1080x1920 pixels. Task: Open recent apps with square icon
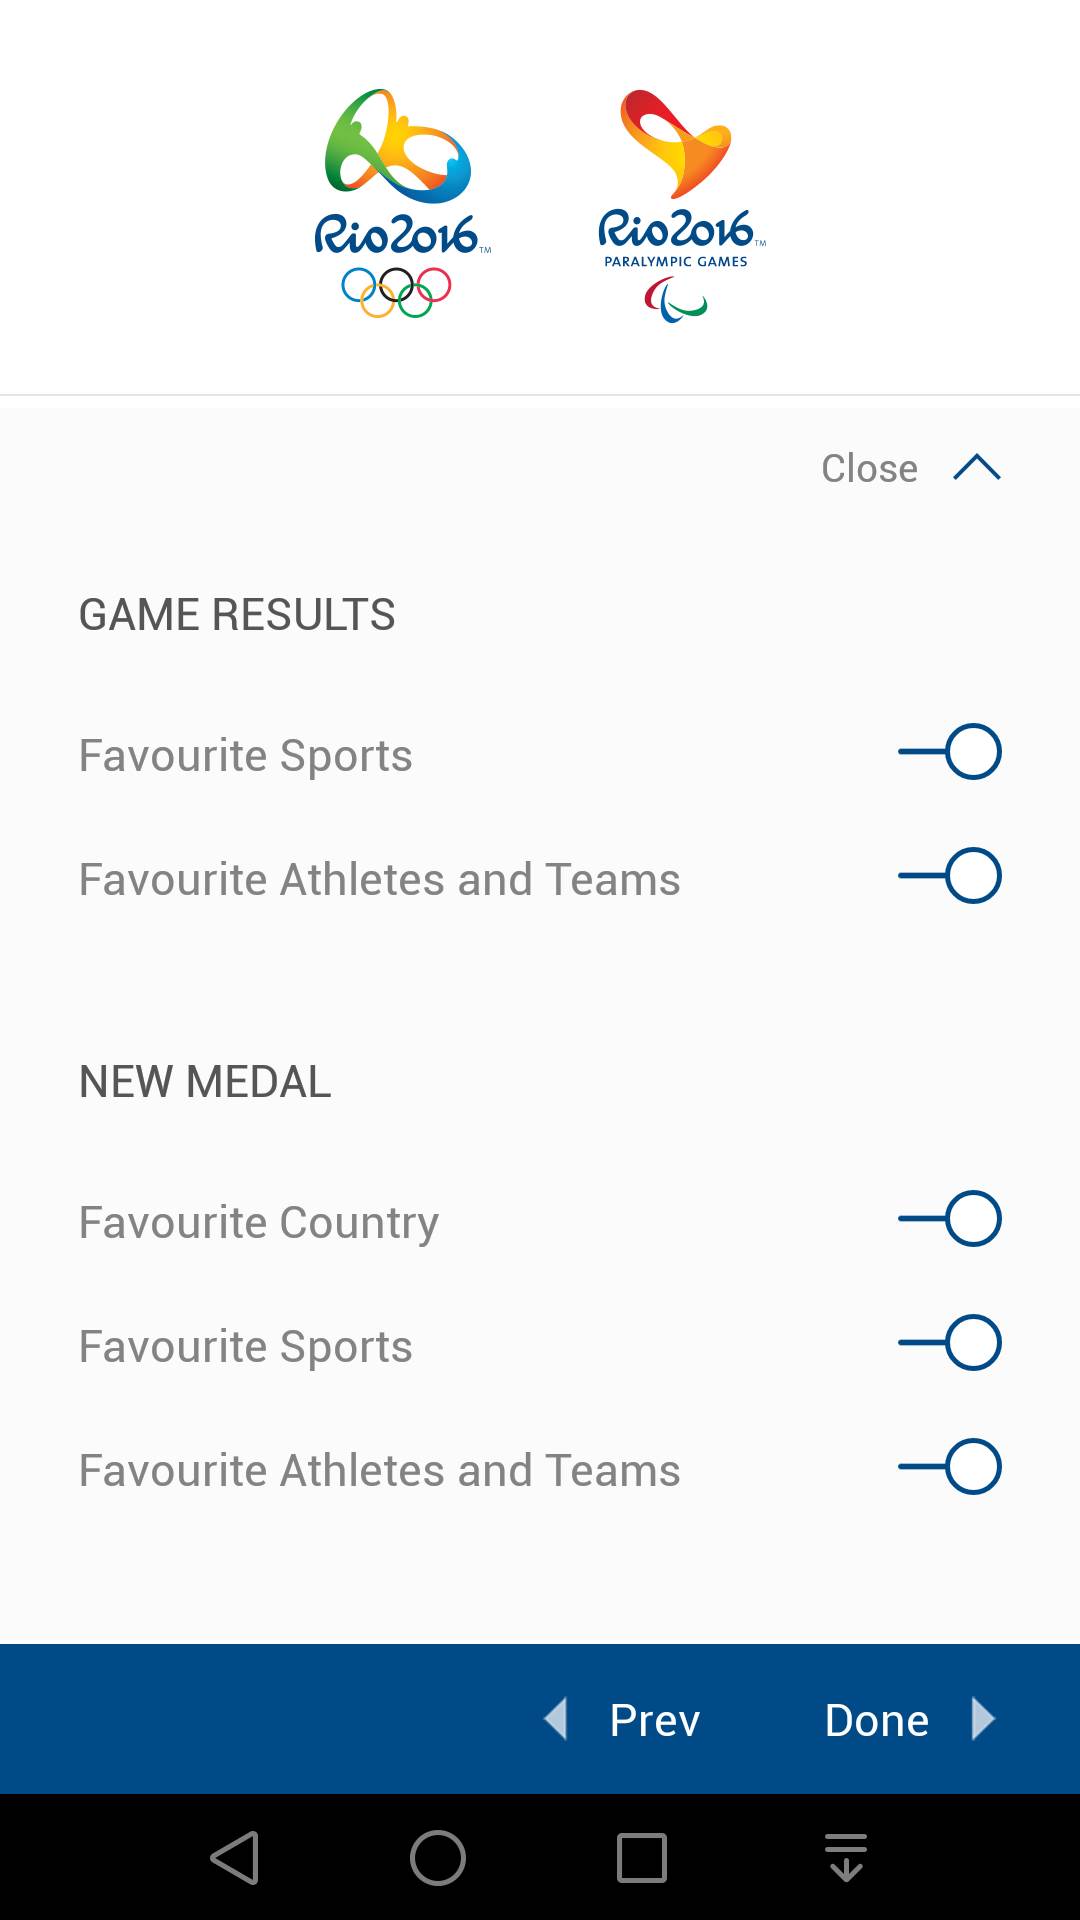point(641,1858)
